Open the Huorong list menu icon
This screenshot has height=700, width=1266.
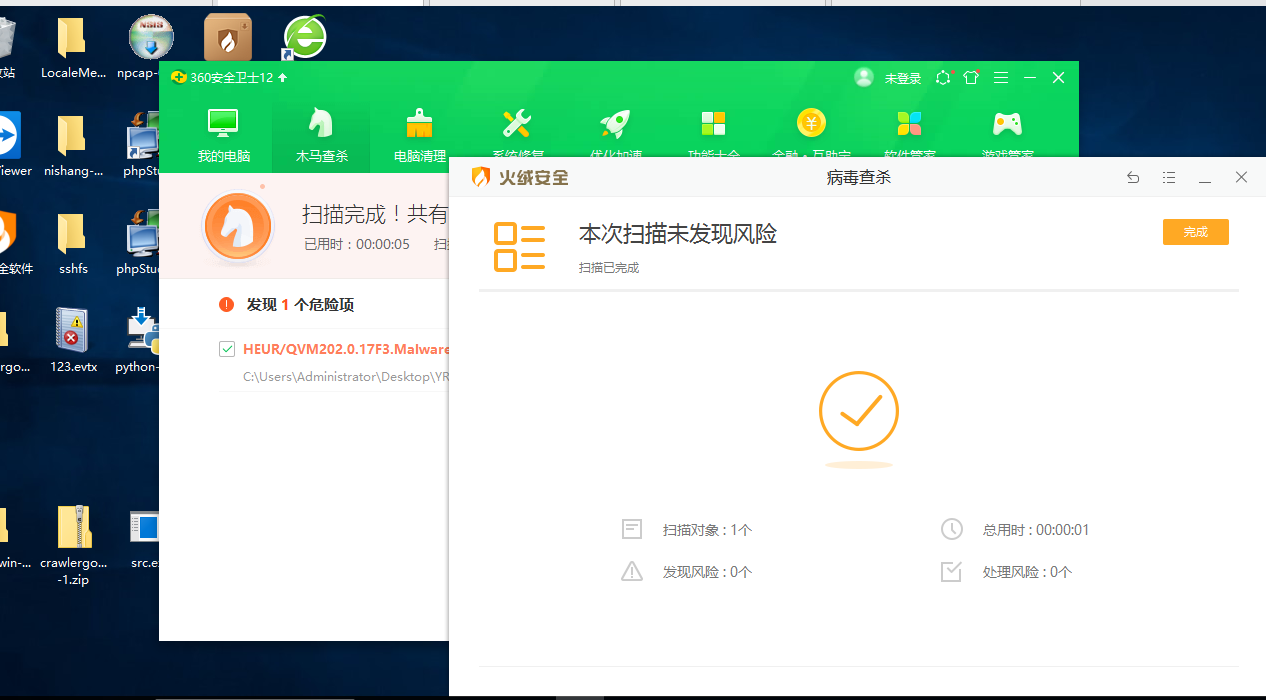1169,177
